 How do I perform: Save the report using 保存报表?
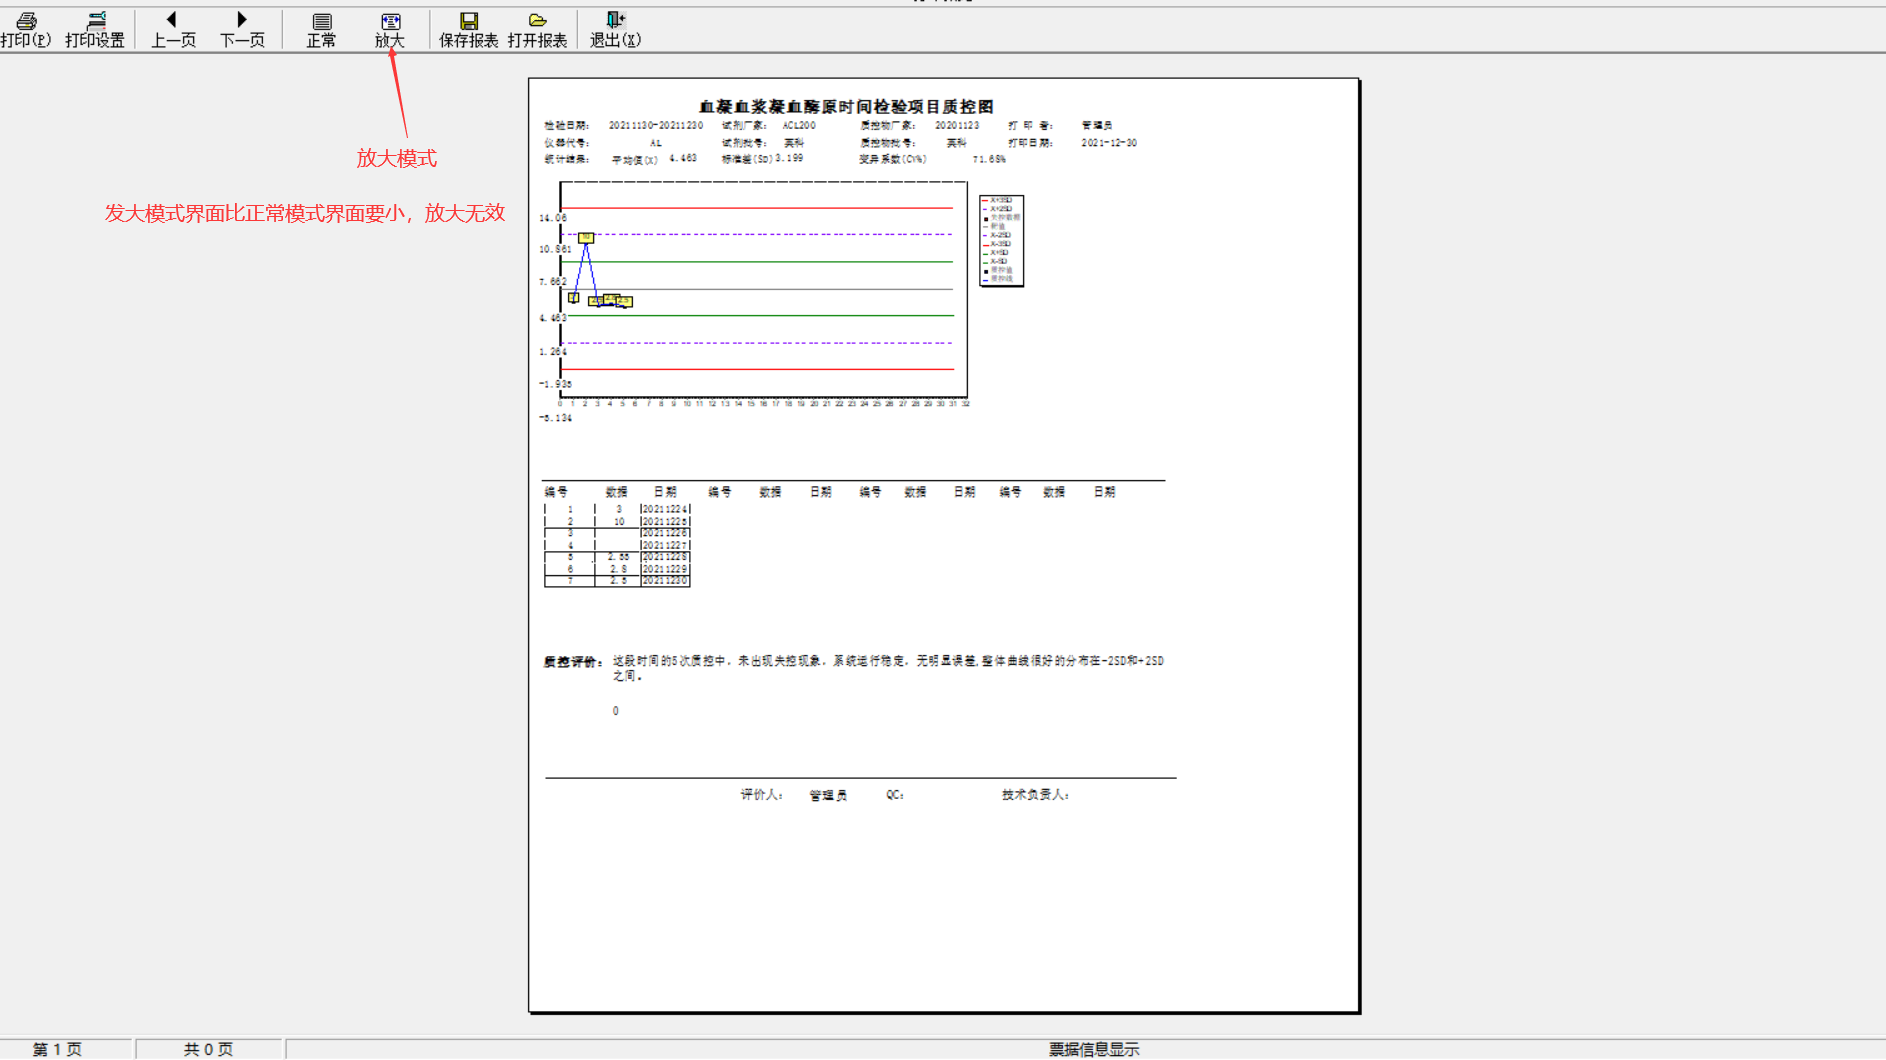pos(468,30)
